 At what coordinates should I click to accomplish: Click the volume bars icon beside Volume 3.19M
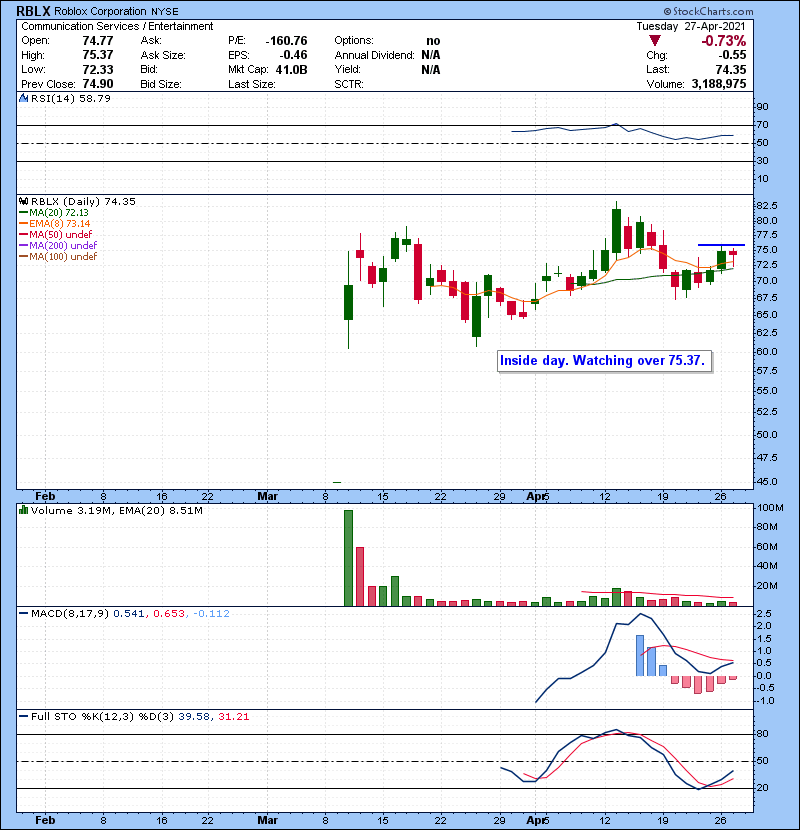coord(23,510)
